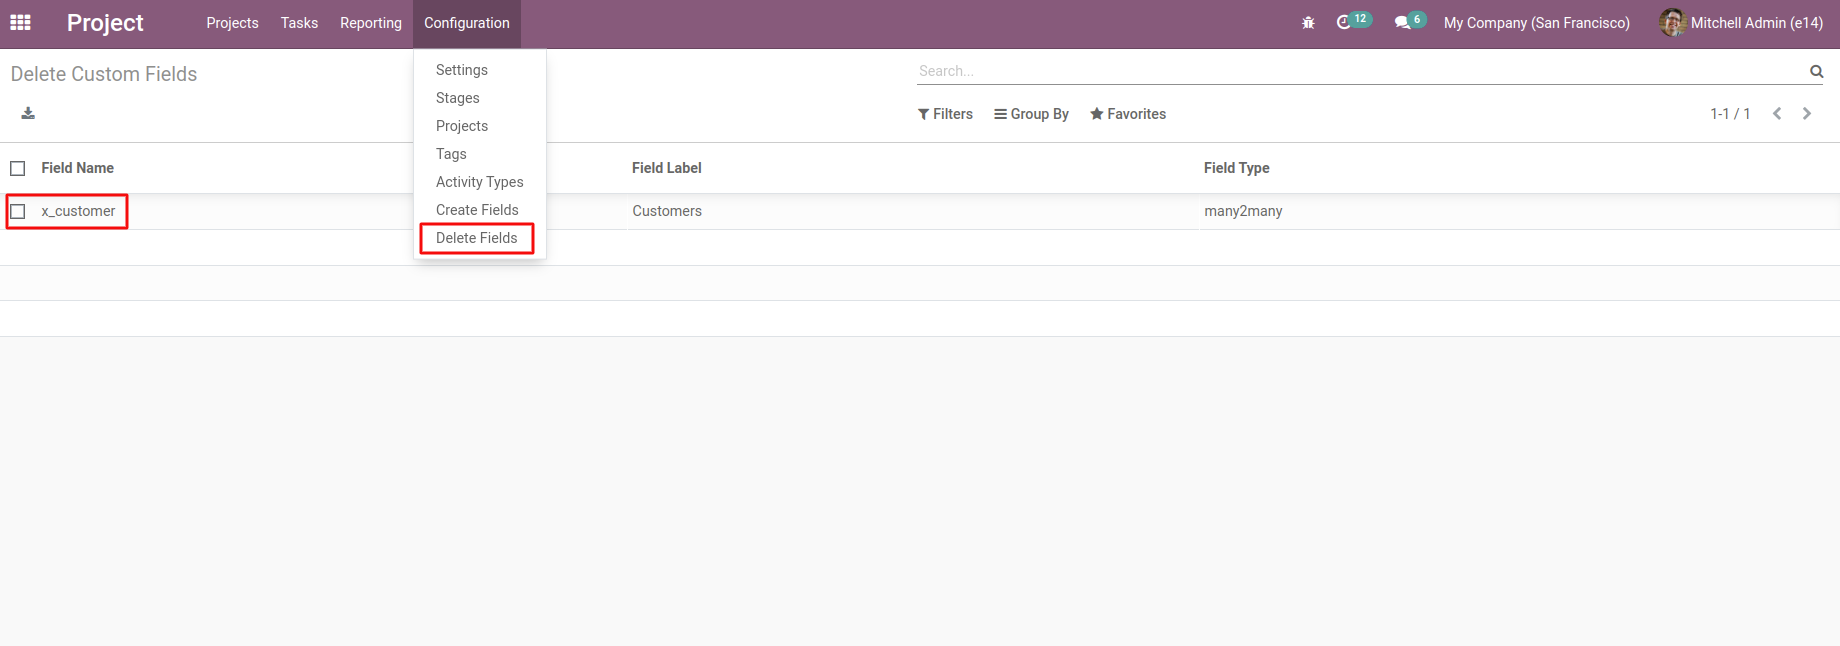Open My Company (San Francisco) switcher
This screenshot has width=1840, height=646.
click(x=1537, y=23)
